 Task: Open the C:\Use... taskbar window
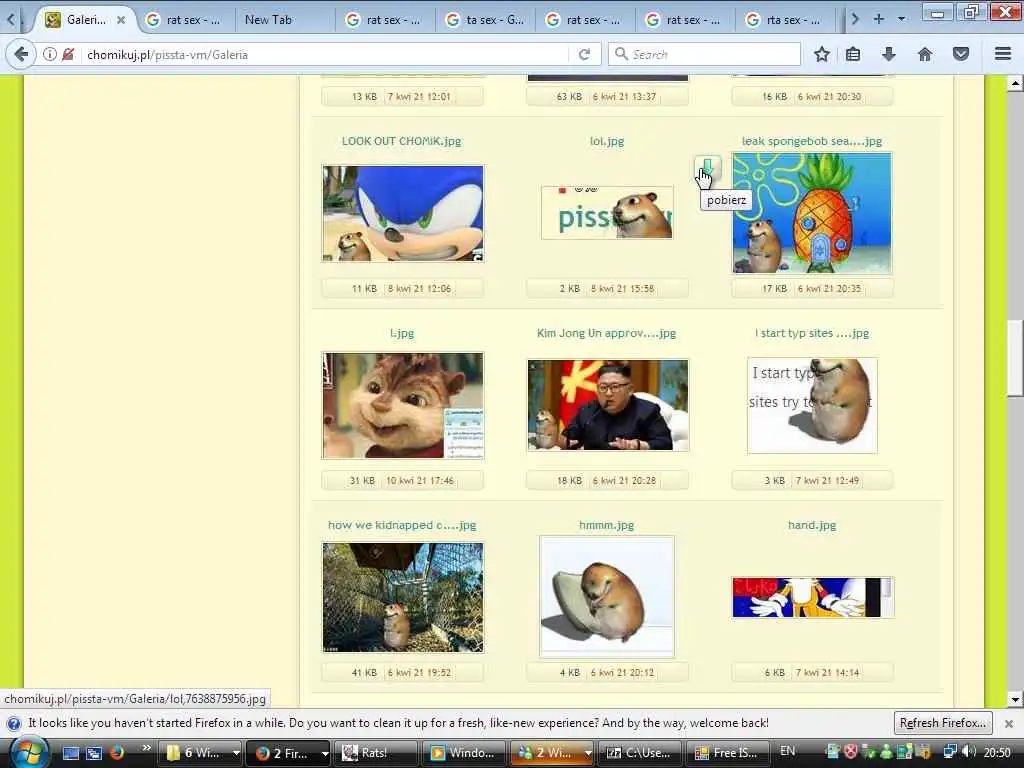[x=640, y=753]
